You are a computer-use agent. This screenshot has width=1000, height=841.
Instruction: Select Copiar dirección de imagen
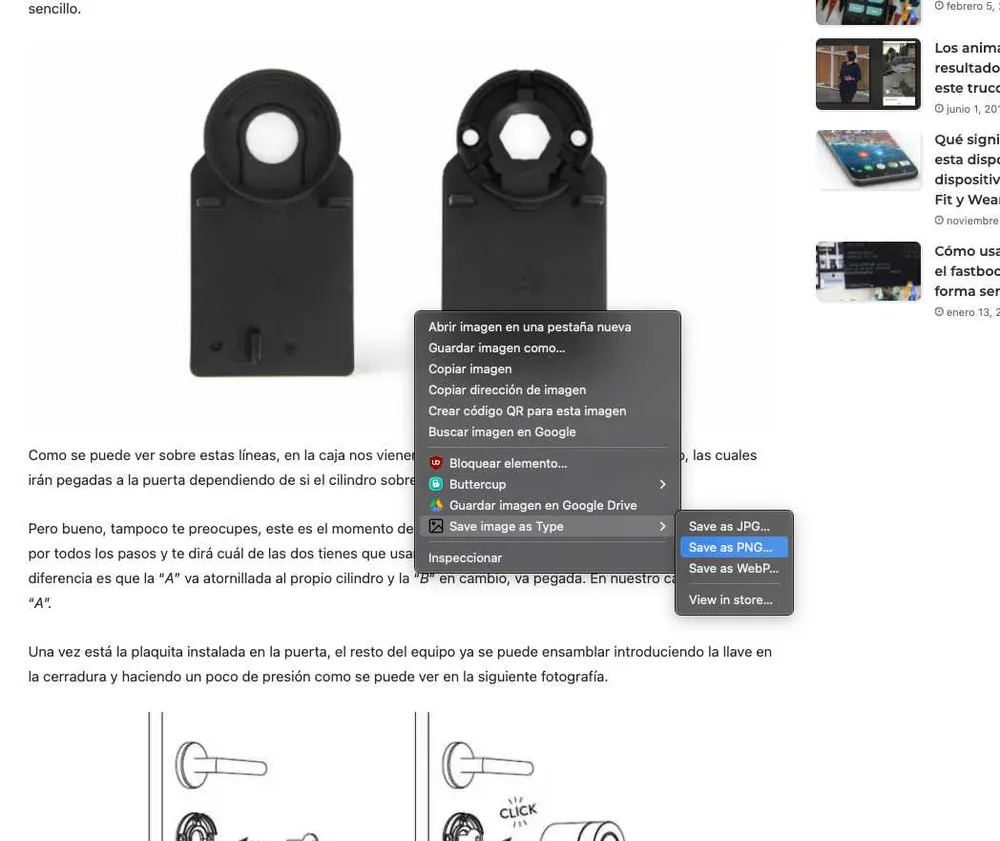click(x=507, y=390)
